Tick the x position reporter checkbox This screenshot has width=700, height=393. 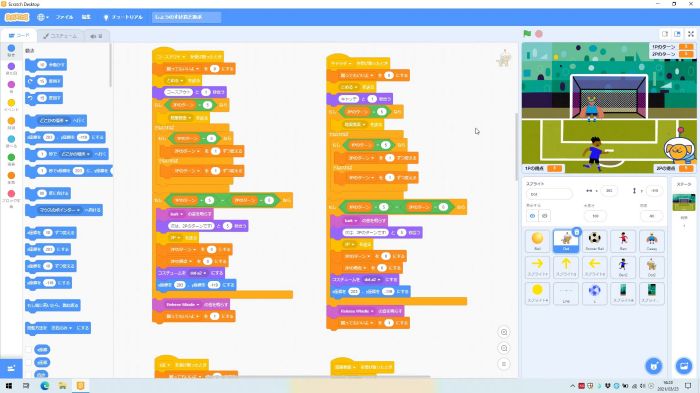[x=29, y=350]
